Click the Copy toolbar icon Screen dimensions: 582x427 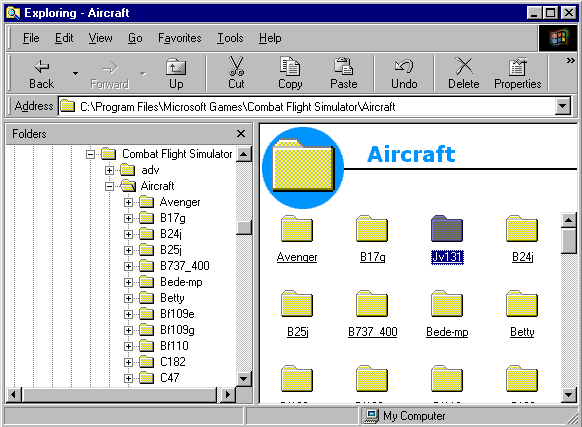tap(290, 66)
